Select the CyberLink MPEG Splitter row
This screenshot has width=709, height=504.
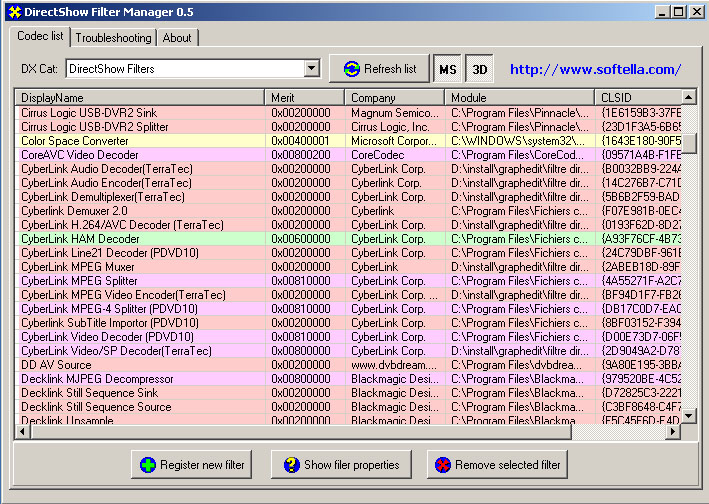[x=348, y=281]
